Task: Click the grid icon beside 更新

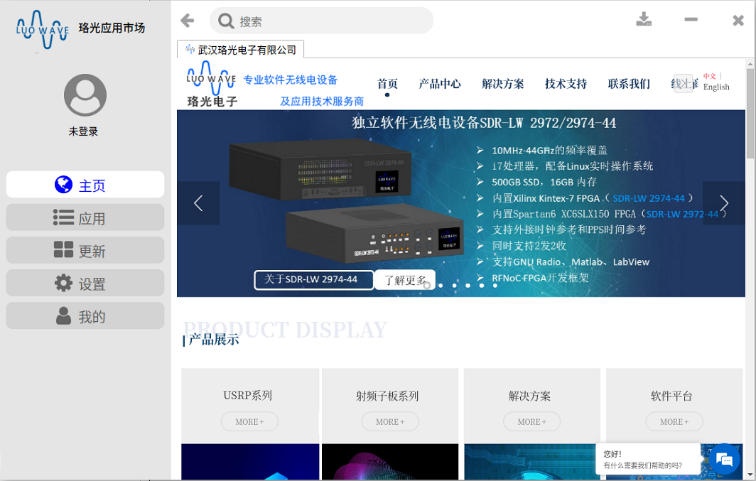Action: click(x=63, y=250)
